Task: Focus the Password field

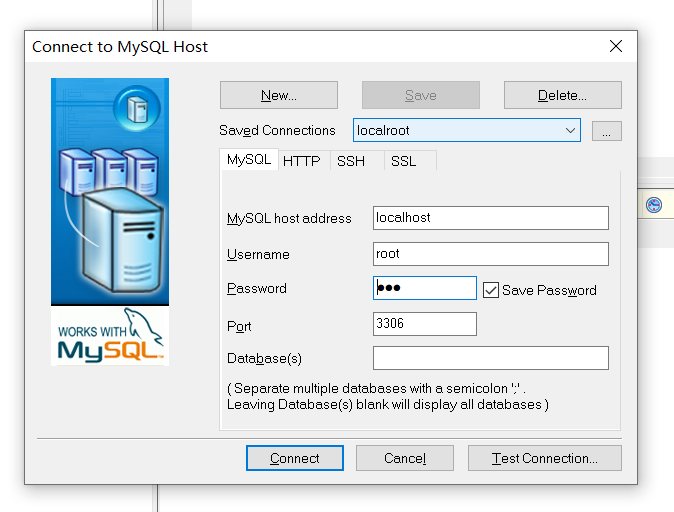Action: pyautogui.click(x=425, y=288)
